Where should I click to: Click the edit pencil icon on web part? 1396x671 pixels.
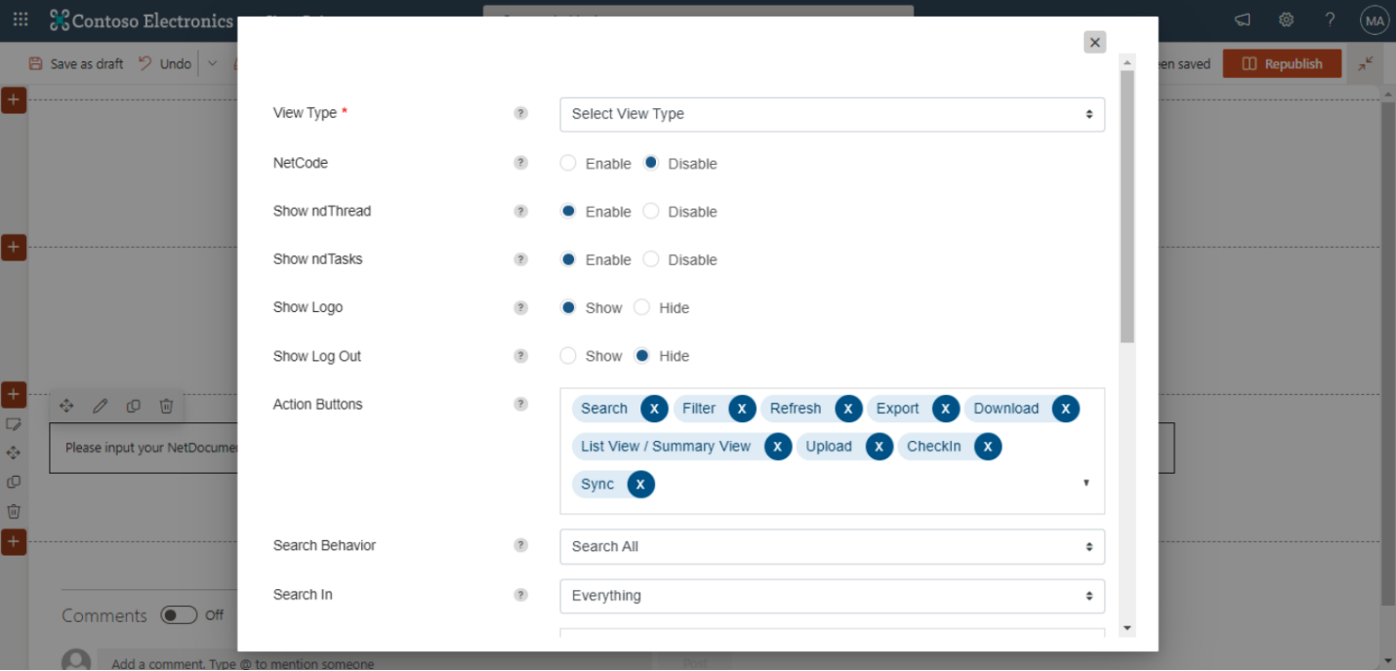(x=100, y=405)
